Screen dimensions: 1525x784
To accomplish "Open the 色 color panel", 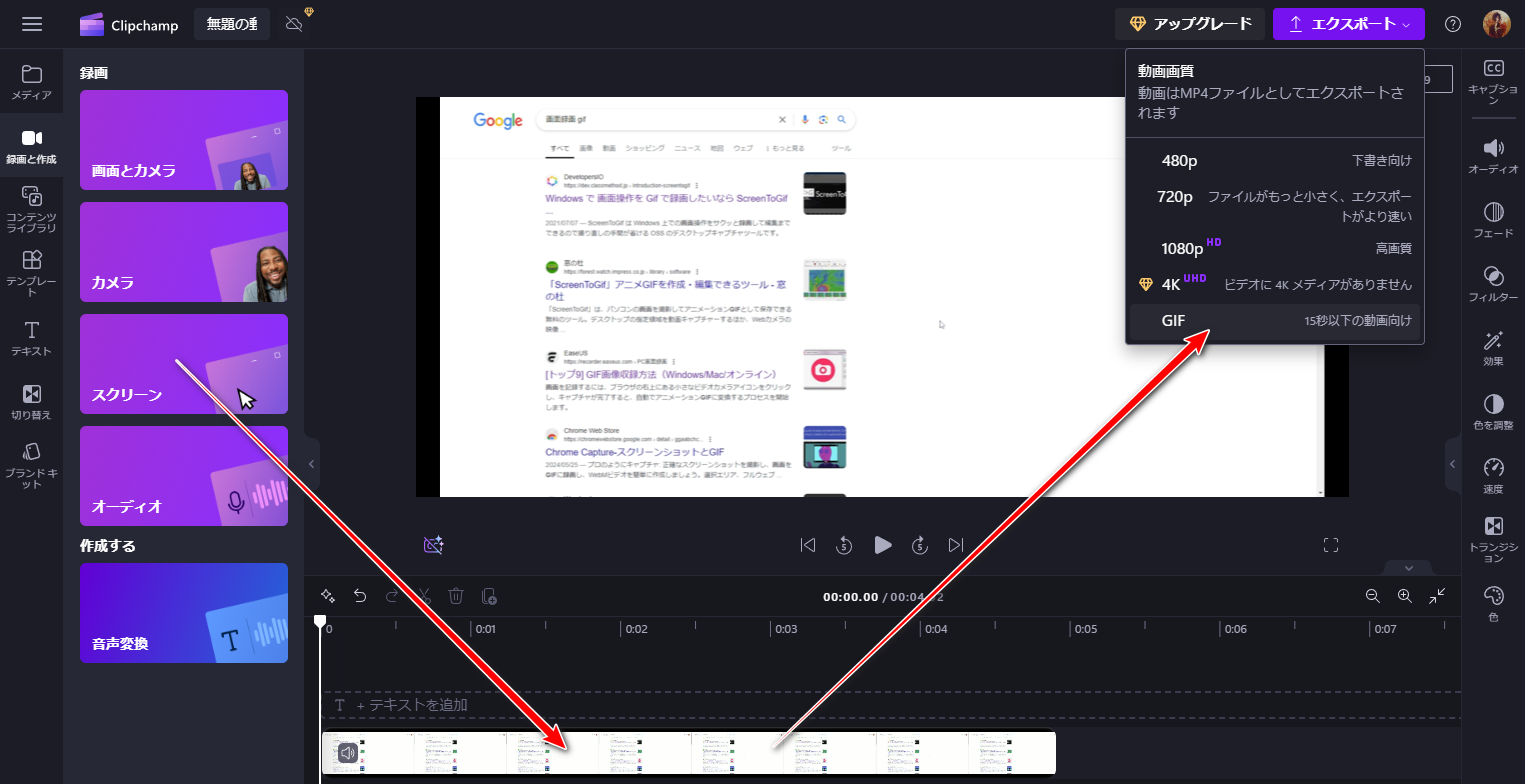I will click(x=1493, y=605).
